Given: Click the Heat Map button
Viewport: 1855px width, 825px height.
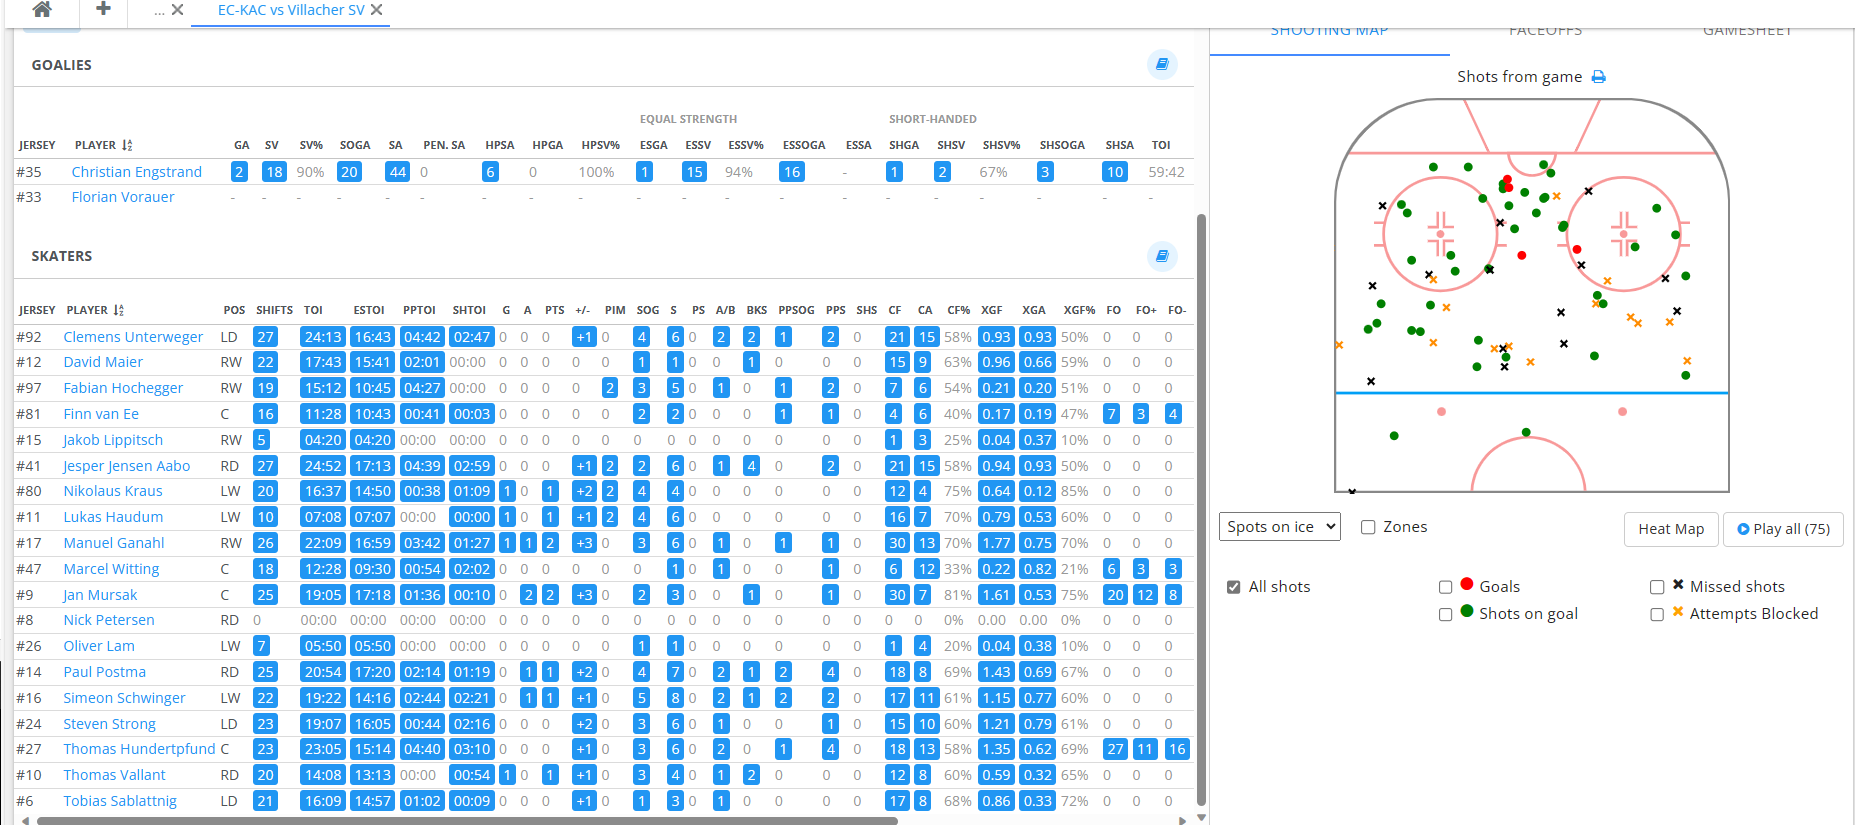Looking at the screenshot, I should [x=1670, y=529].
